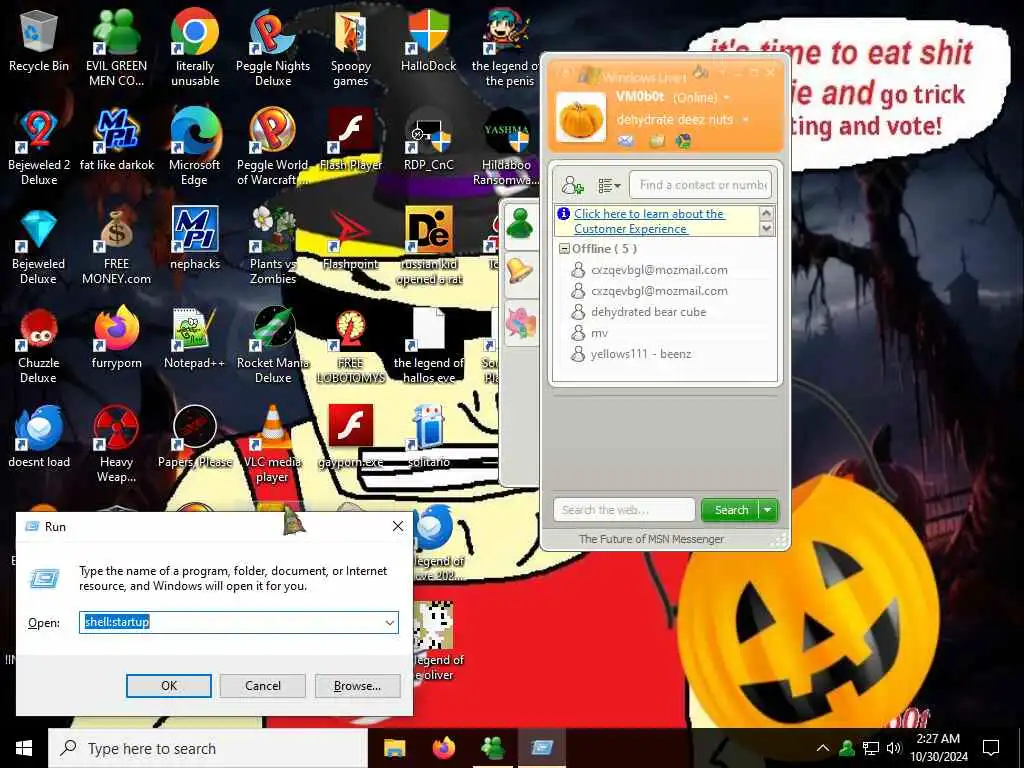Image resolution: width=1024 pixels, height=768 pixels.
Task: Open the 'doesnt load' Thunderbird shortcut
Action: coord(39,438)
